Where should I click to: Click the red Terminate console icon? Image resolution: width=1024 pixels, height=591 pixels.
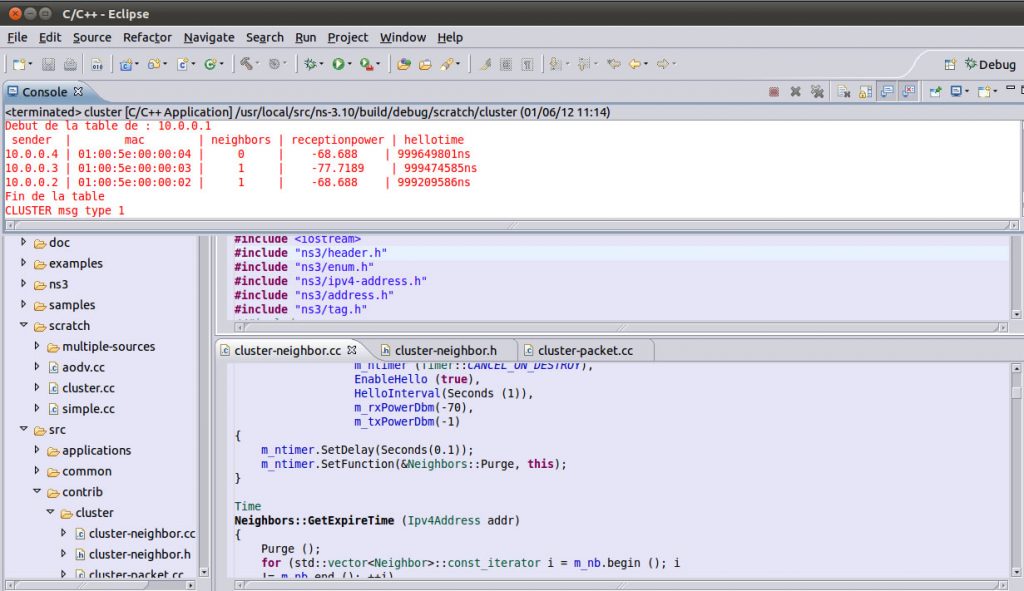(x=774, y=92)
